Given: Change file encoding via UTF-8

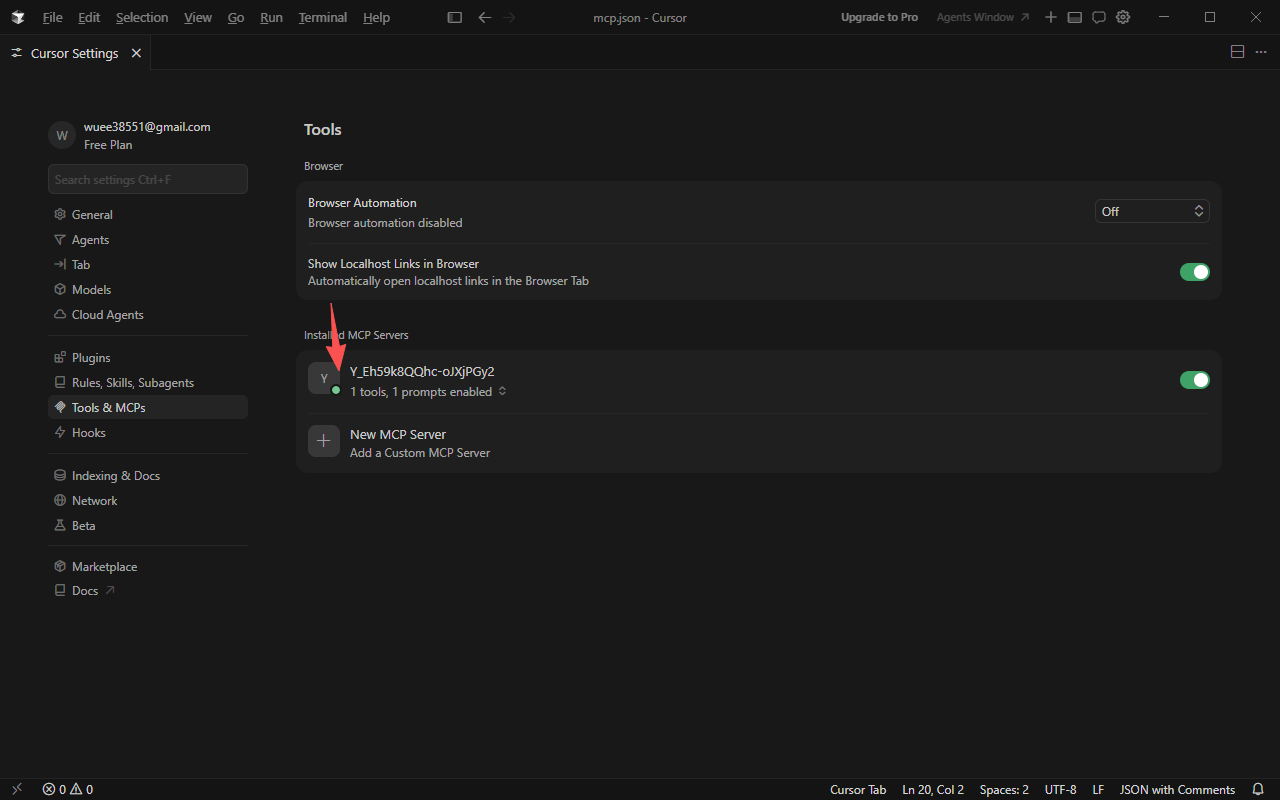Looking at the screenshot, I should [1061, 790].
